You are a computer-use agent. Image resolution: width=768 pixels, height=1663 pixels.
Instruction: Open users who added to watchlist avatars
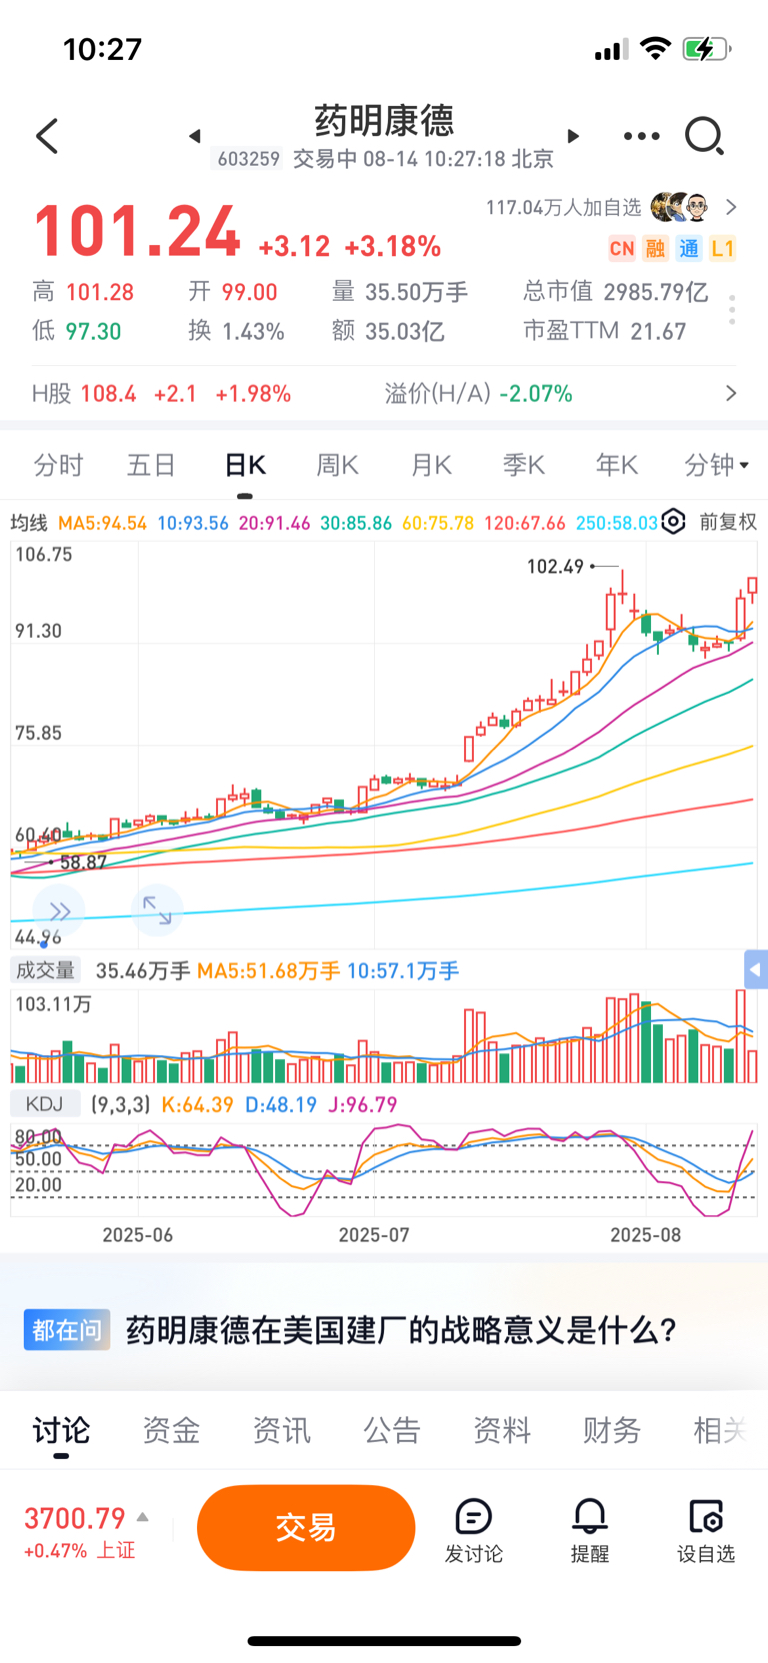tap(680, 207)
